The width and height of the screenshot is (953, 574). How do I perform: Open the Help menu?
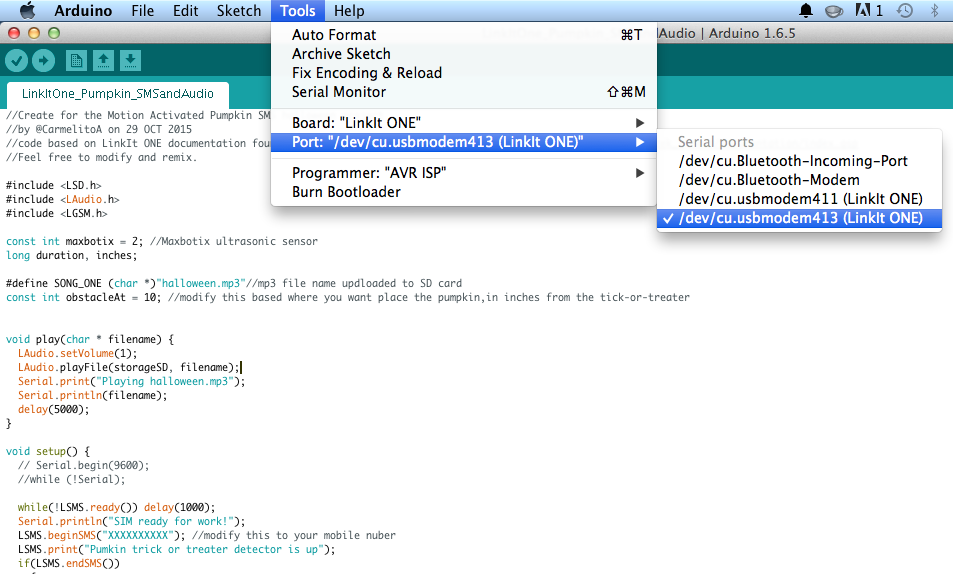click(x=349, y=10)
